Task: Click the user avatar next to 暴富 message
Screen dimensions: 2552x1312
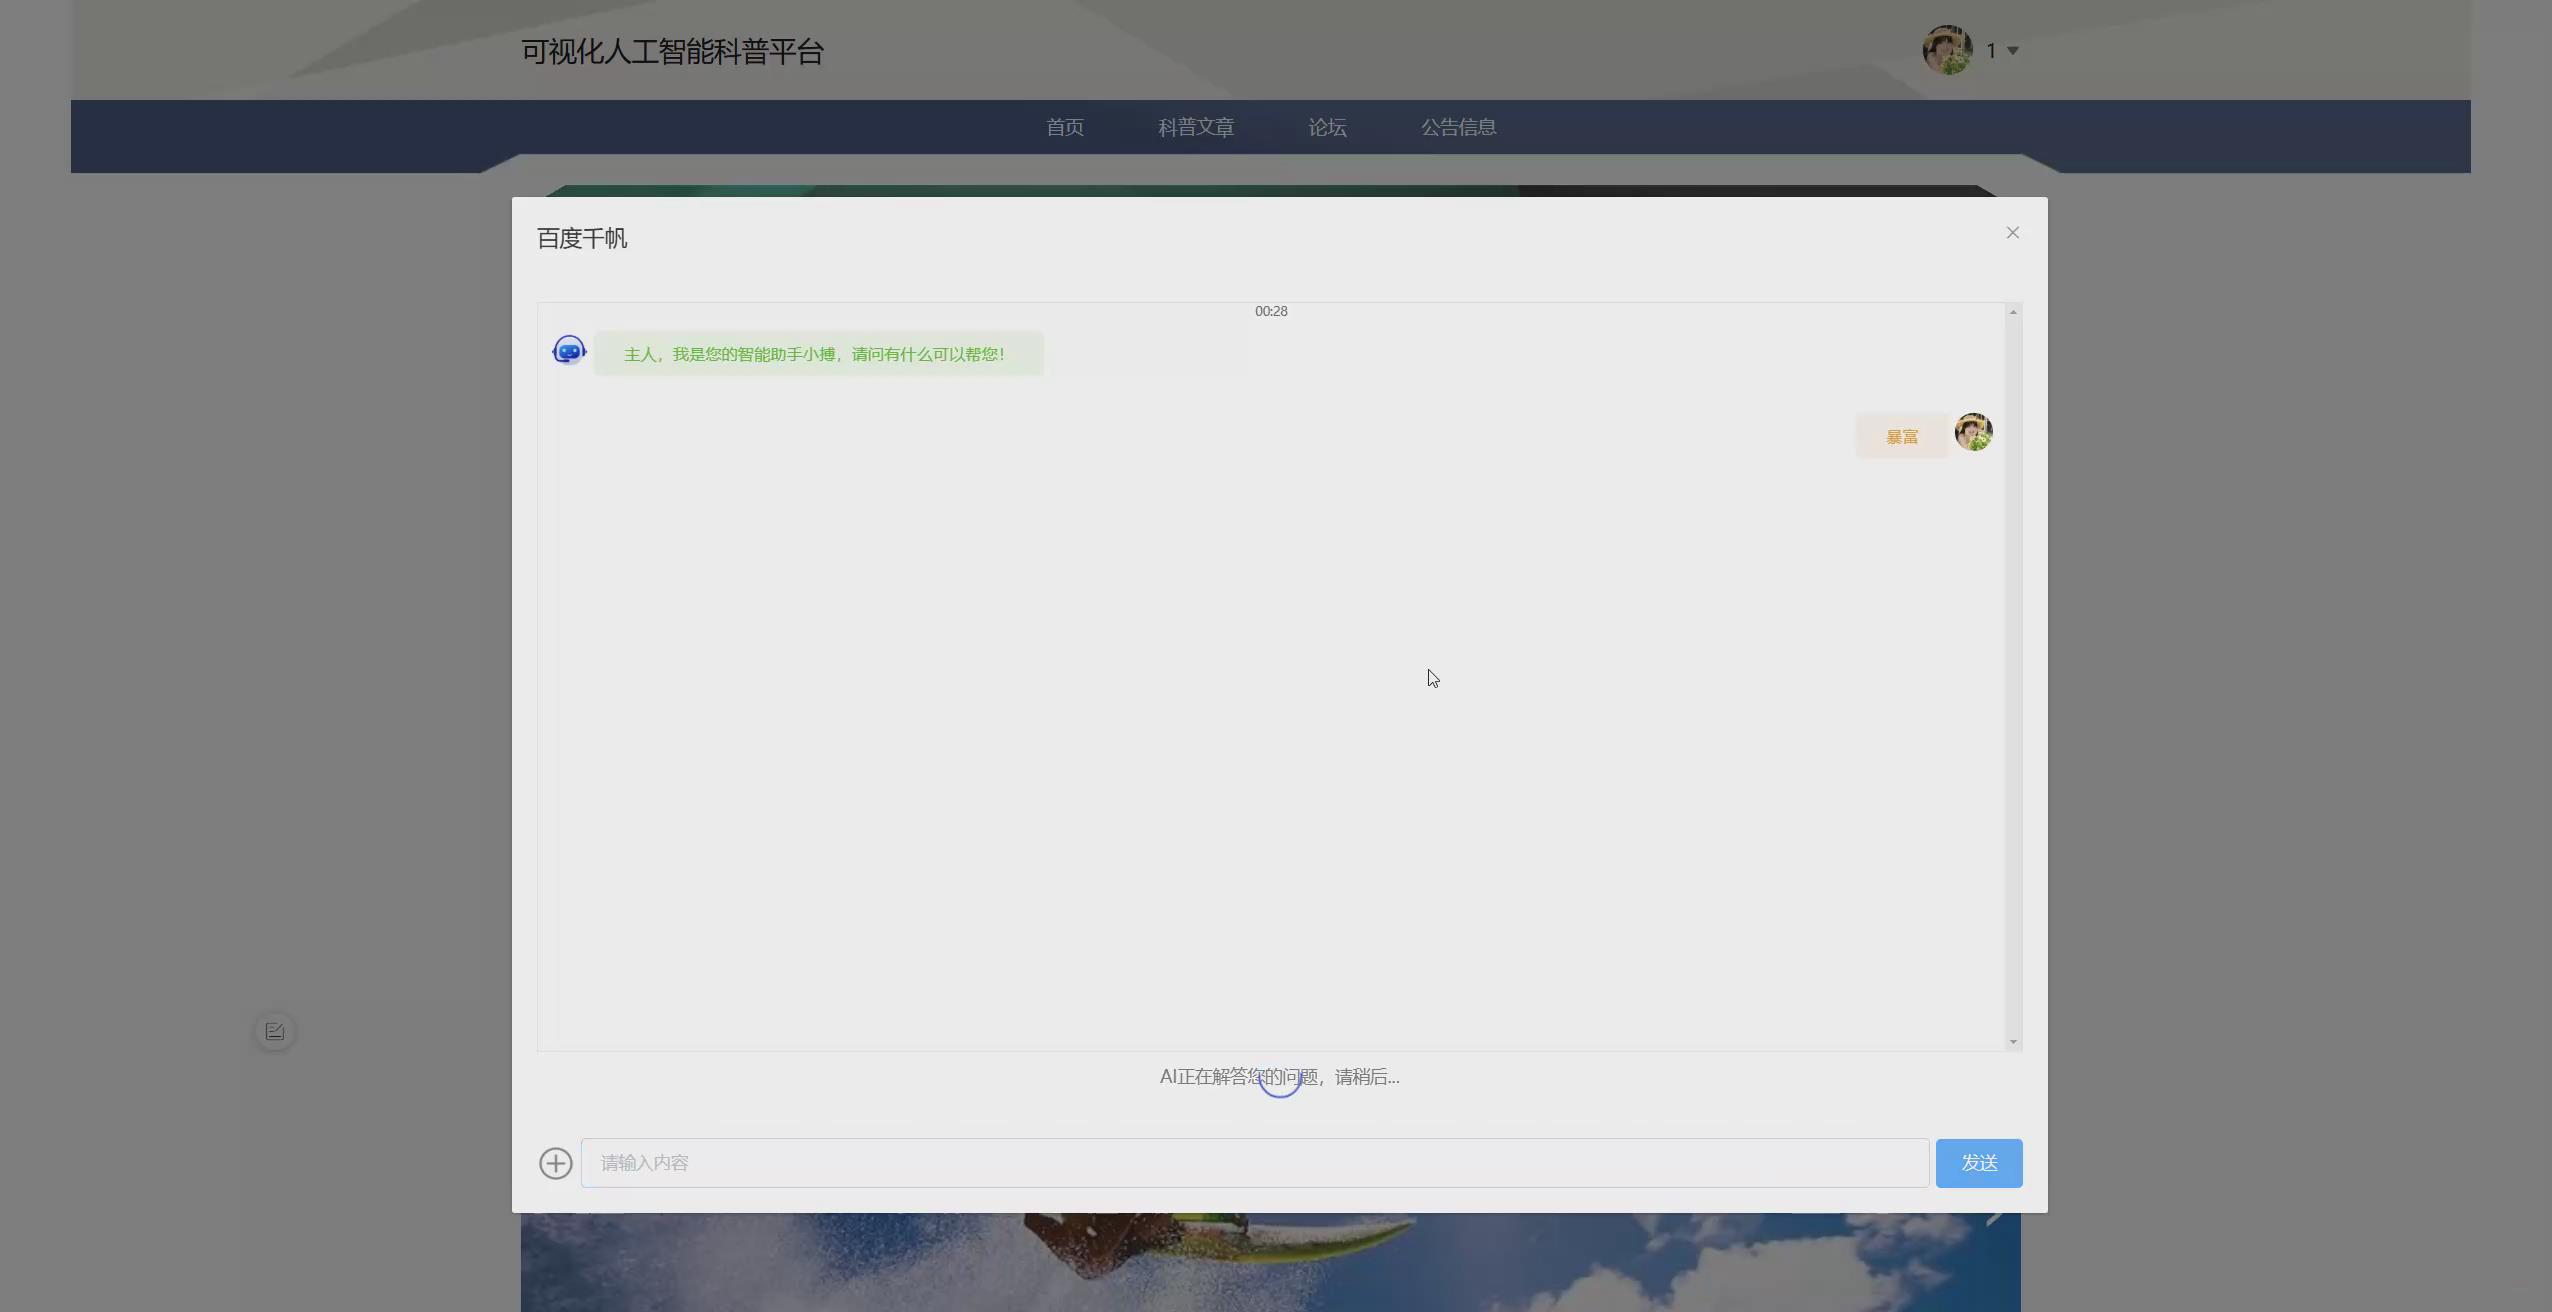Action: tap(1973, 432)
